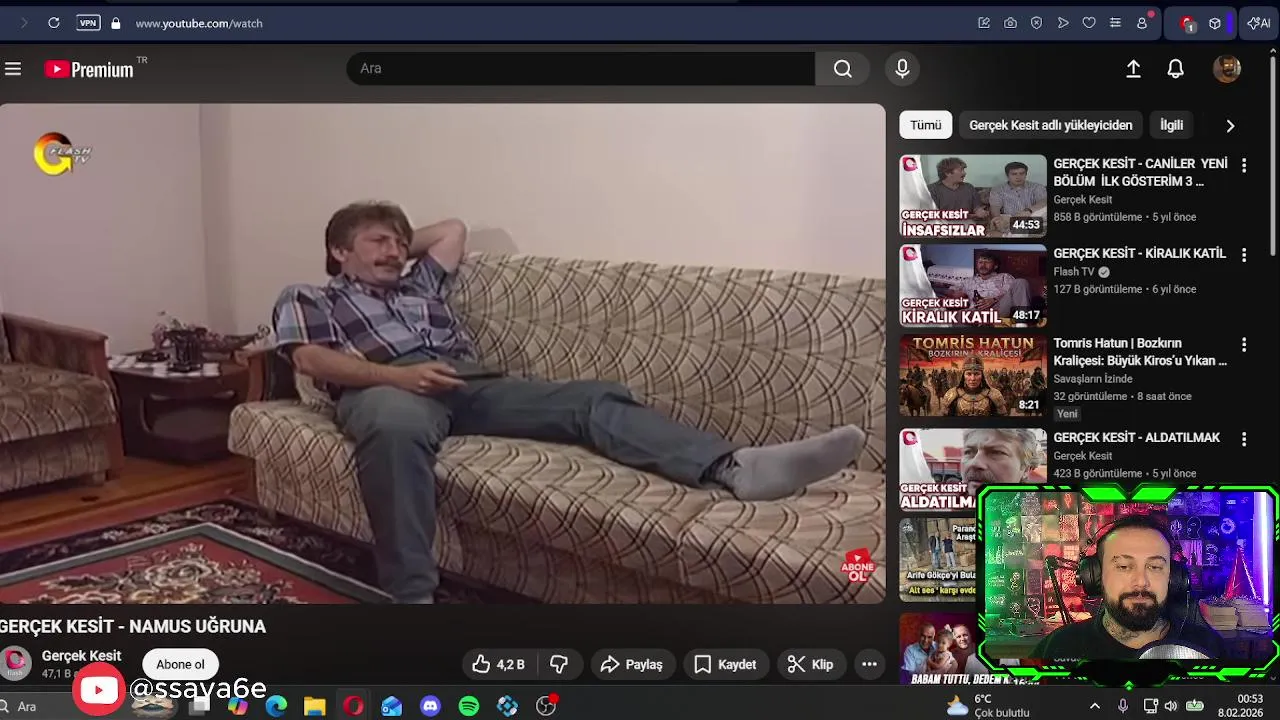The image size is (1280, 720).
Task: Go to YouTube Premium home logo
Action: tap(90, 69)
